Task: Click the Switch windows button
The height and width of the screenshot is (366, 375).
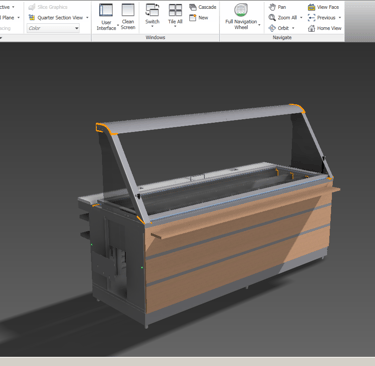Action: pos(152,15)
